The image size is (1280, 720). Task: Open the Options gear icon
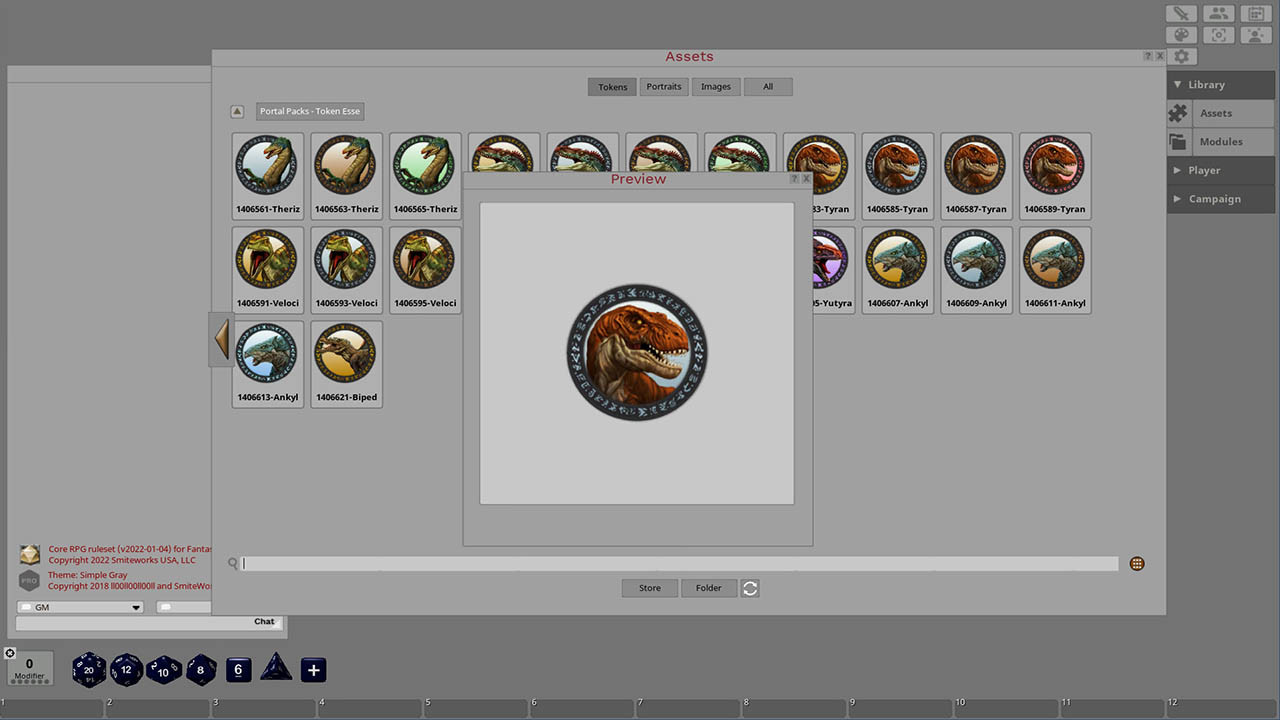[1181, 56]
